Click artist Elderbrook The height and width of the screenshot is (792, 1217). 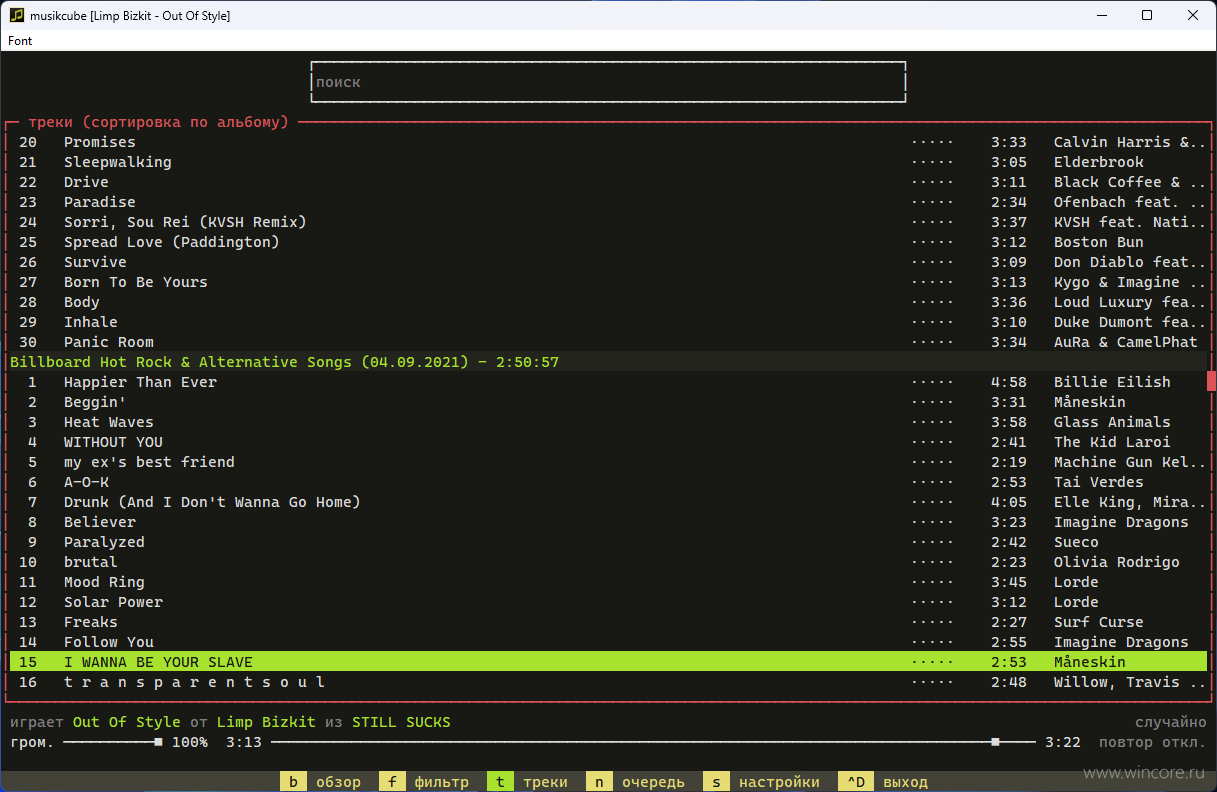pos(1099,162)
